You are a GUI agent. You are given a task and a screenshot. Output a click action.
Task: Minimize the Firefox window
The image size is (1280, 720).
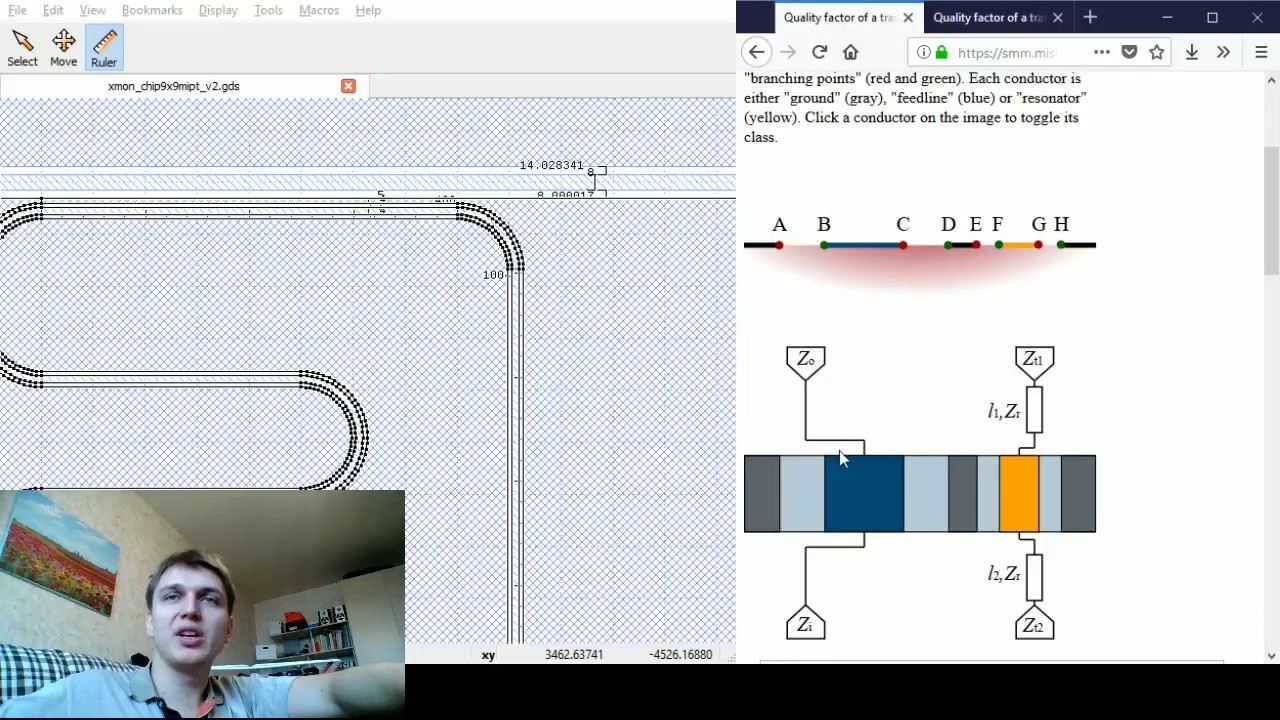click(x=1167, y=17)
